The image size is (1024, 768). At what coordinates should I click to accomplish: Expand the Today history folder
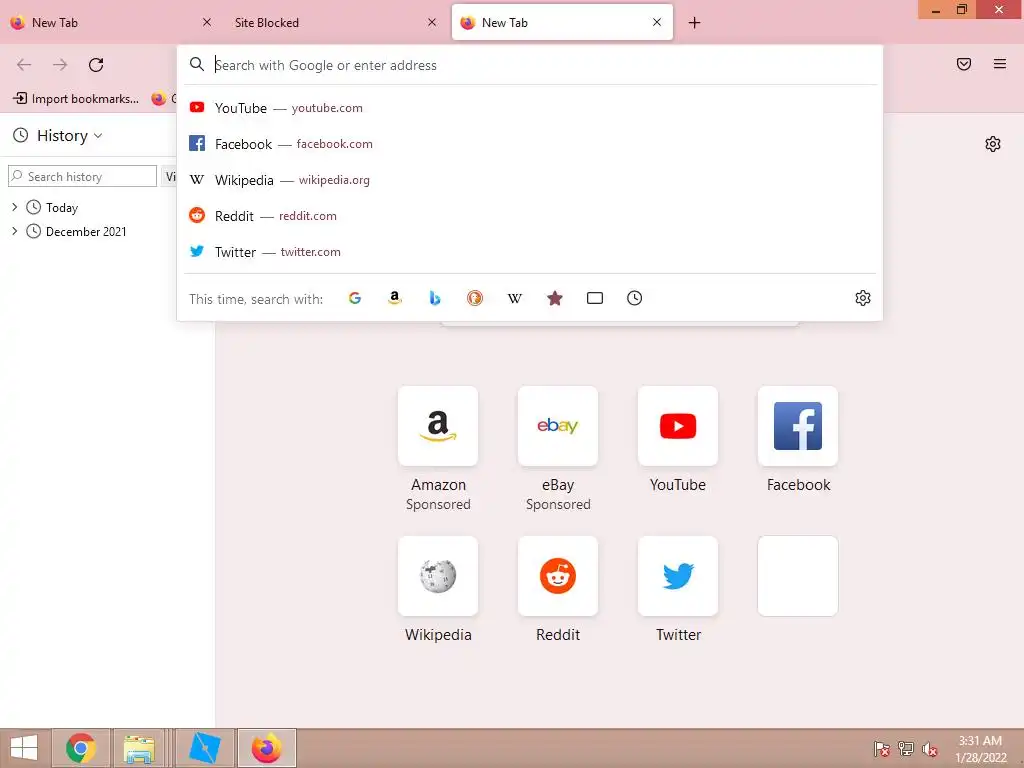[15, 207]
